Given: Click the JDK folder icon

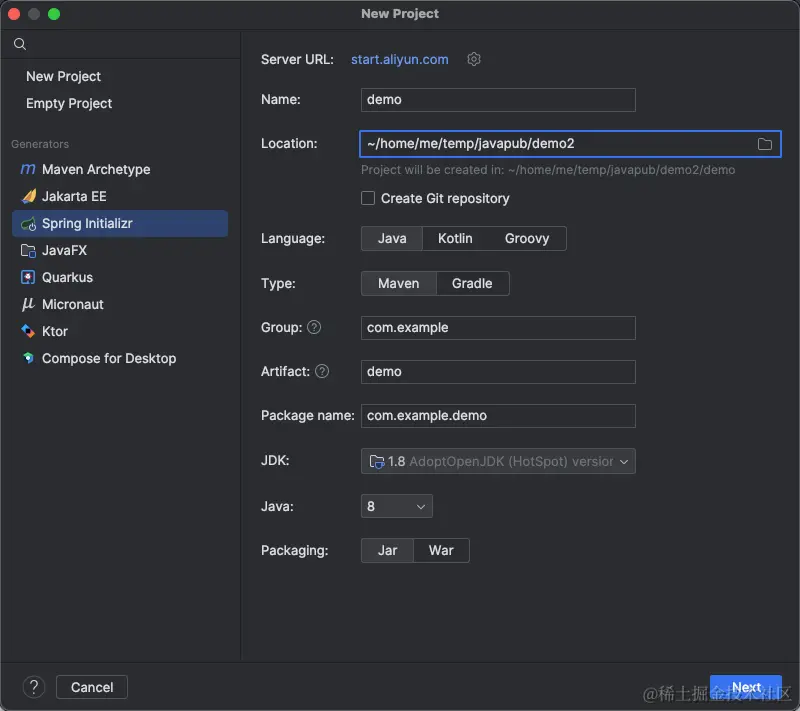Looking at the screenshot, I should tap(377, 462).
